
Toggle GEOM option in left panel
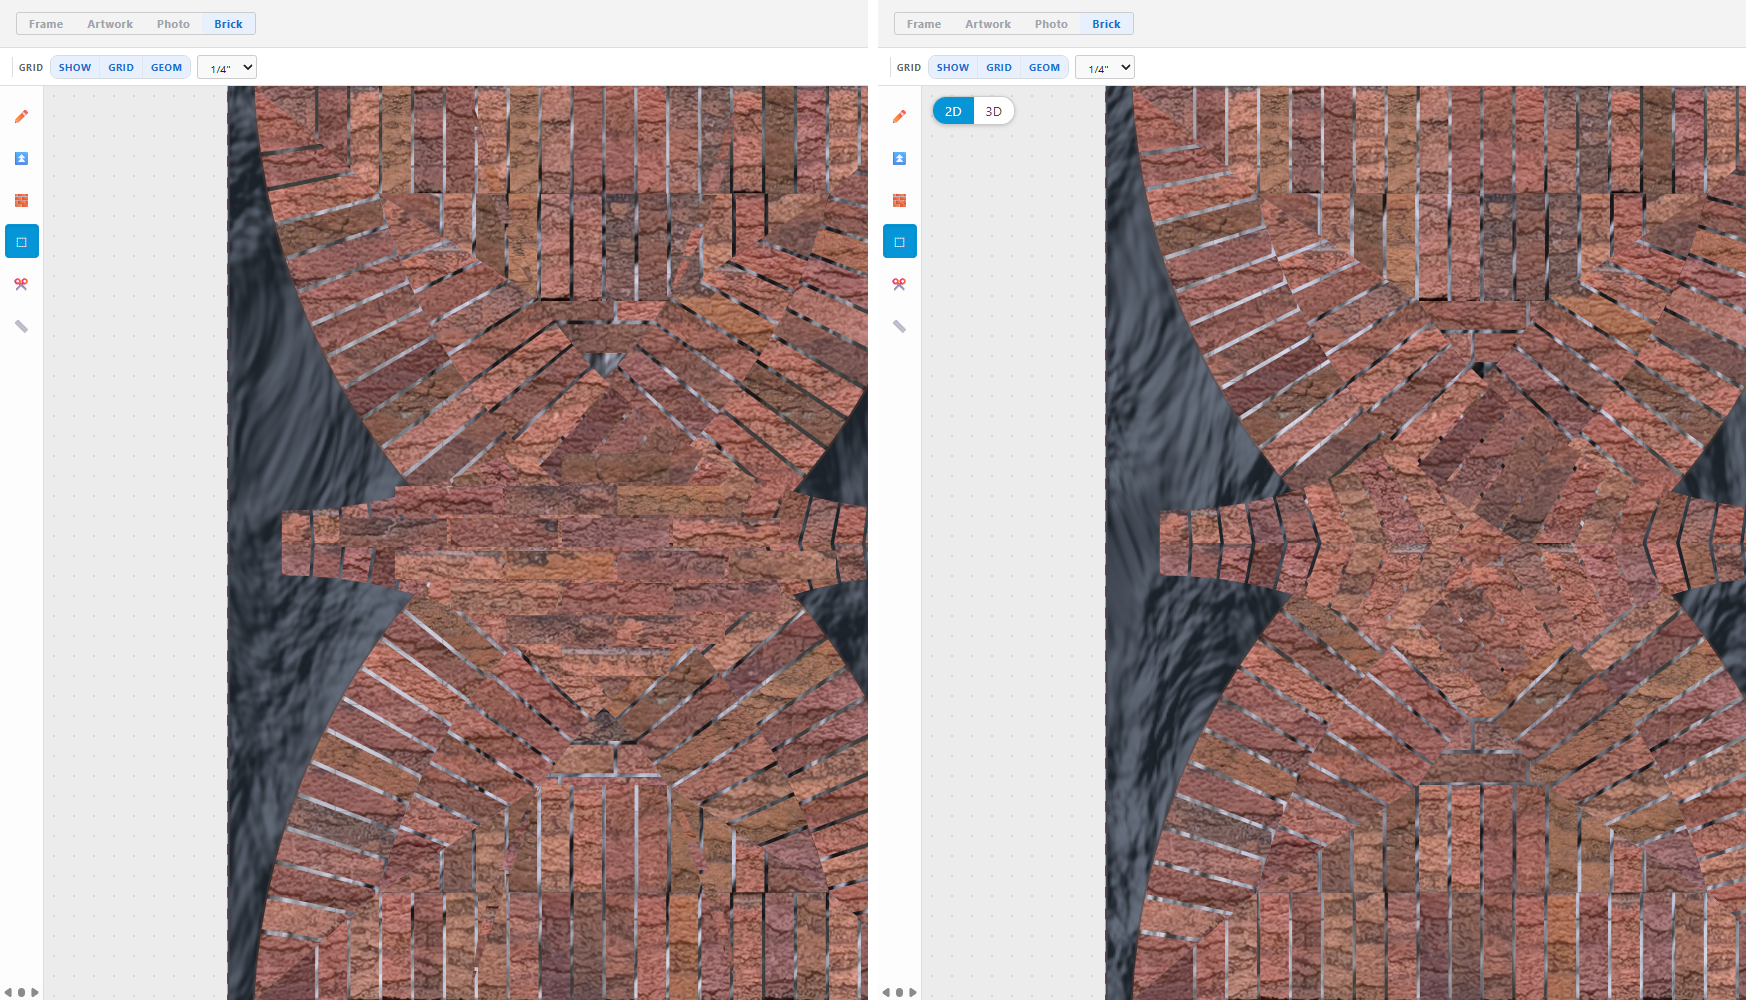pos(166,67)
